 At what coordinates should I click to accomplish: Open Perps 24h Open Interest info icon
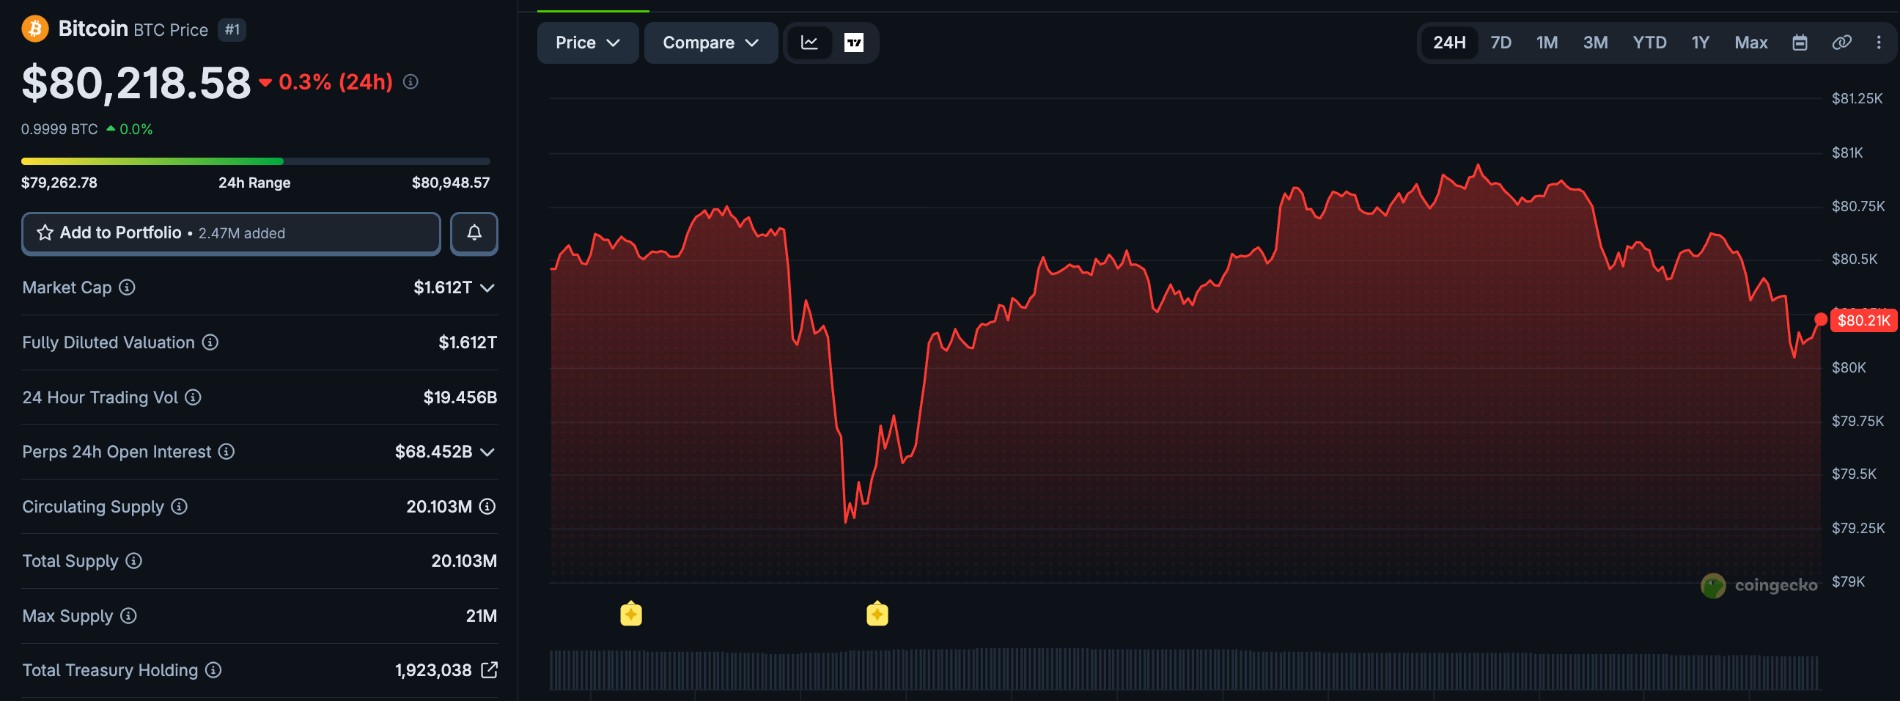point(226,452)
